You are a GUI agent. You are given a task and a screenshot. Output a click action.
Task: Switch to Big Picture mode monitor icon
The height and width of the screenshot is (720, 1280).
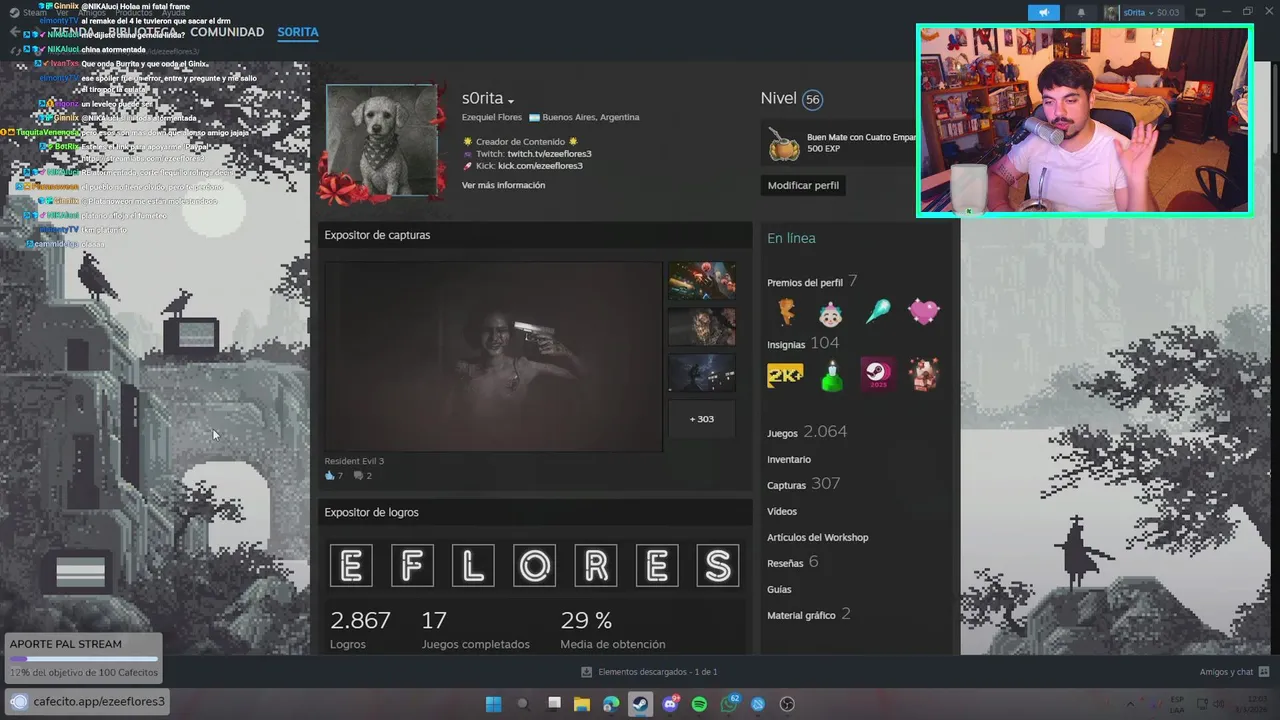pyautogui.click(x=1201, y=13)
